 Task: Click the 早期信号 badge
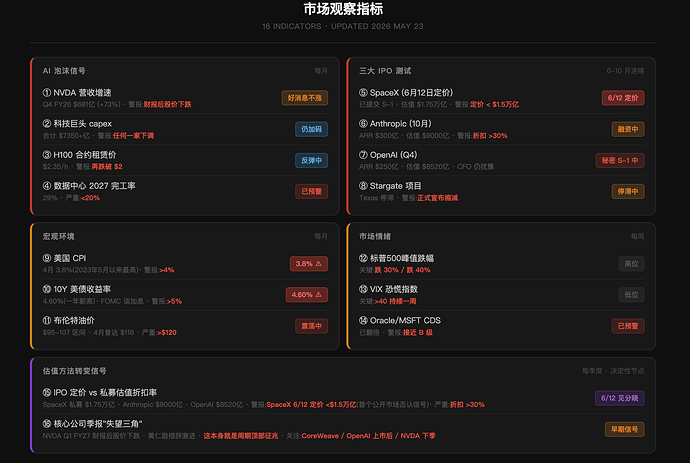(x=624, y=429)
